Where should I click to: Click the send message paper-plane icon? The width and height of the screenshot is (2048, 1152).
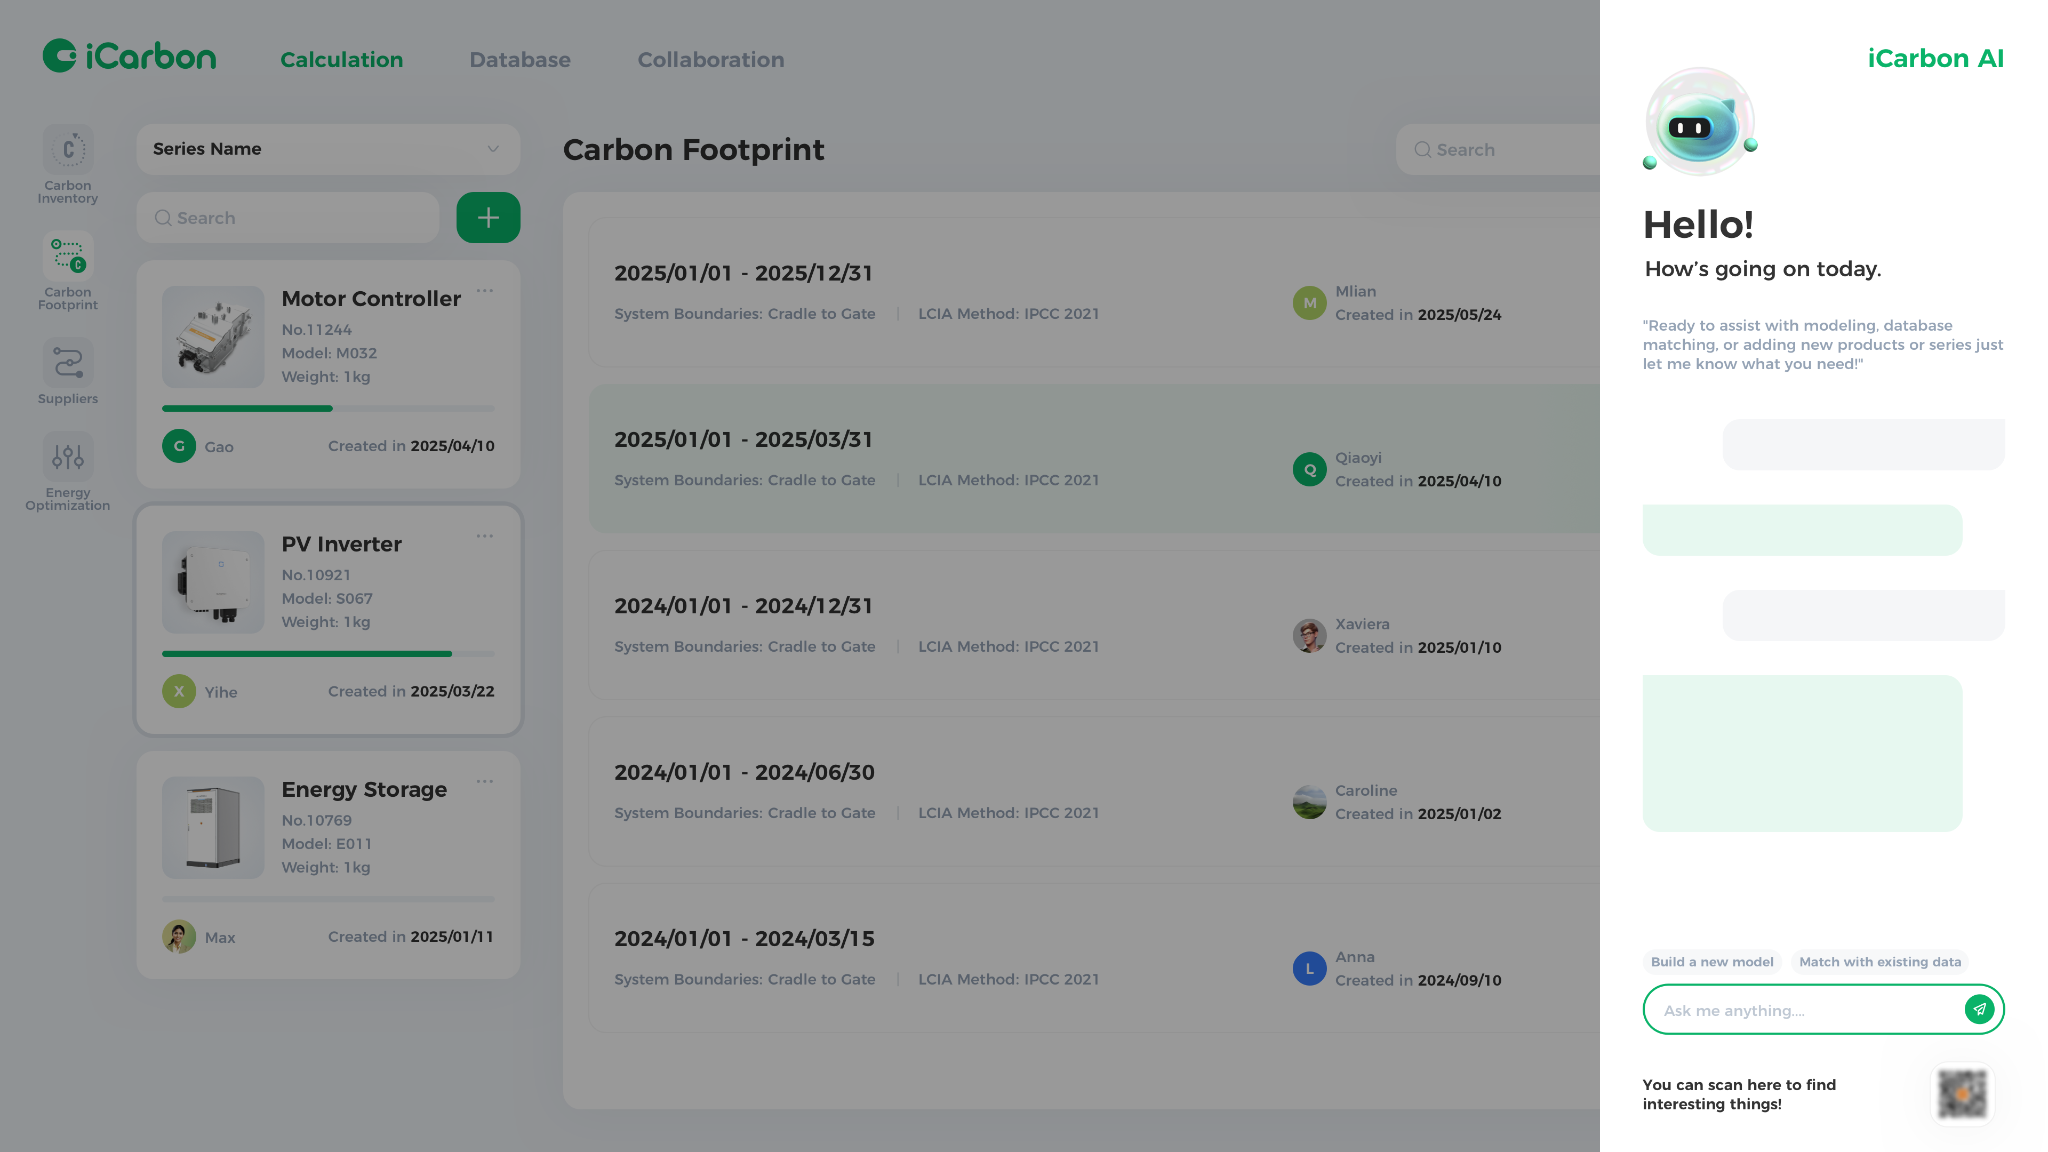click(x=1979, y=1009)
